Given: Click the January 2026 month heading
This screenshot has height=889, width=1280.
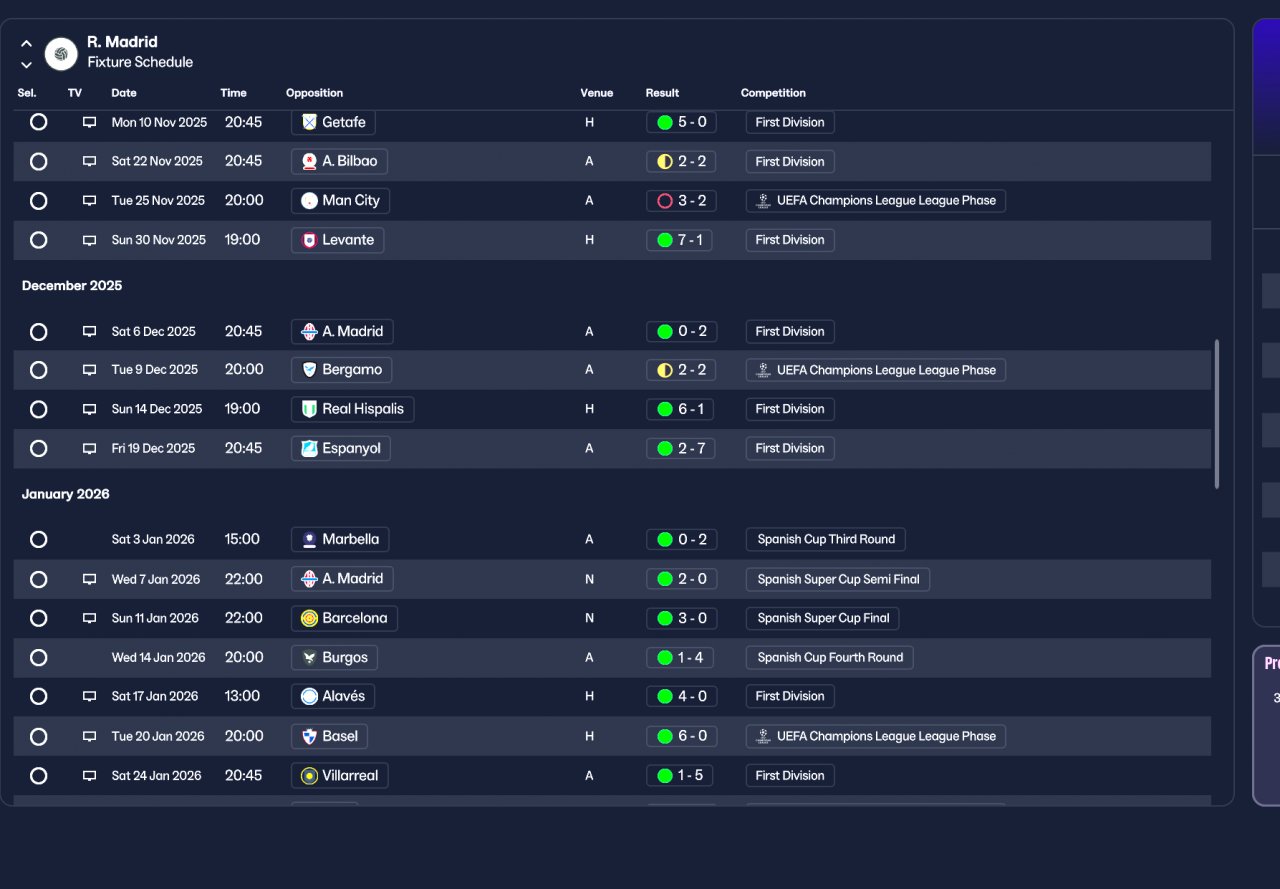Looking at the screenshot, I should [x=66, y=494].
